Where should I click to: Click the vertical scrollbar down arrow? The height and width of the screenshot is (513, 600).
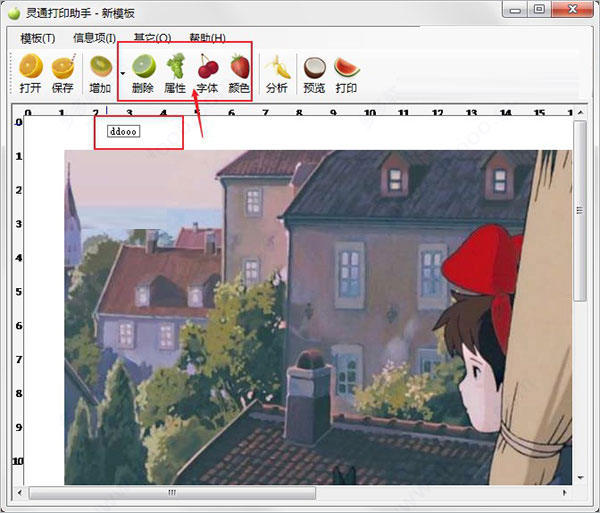(580, 478)
